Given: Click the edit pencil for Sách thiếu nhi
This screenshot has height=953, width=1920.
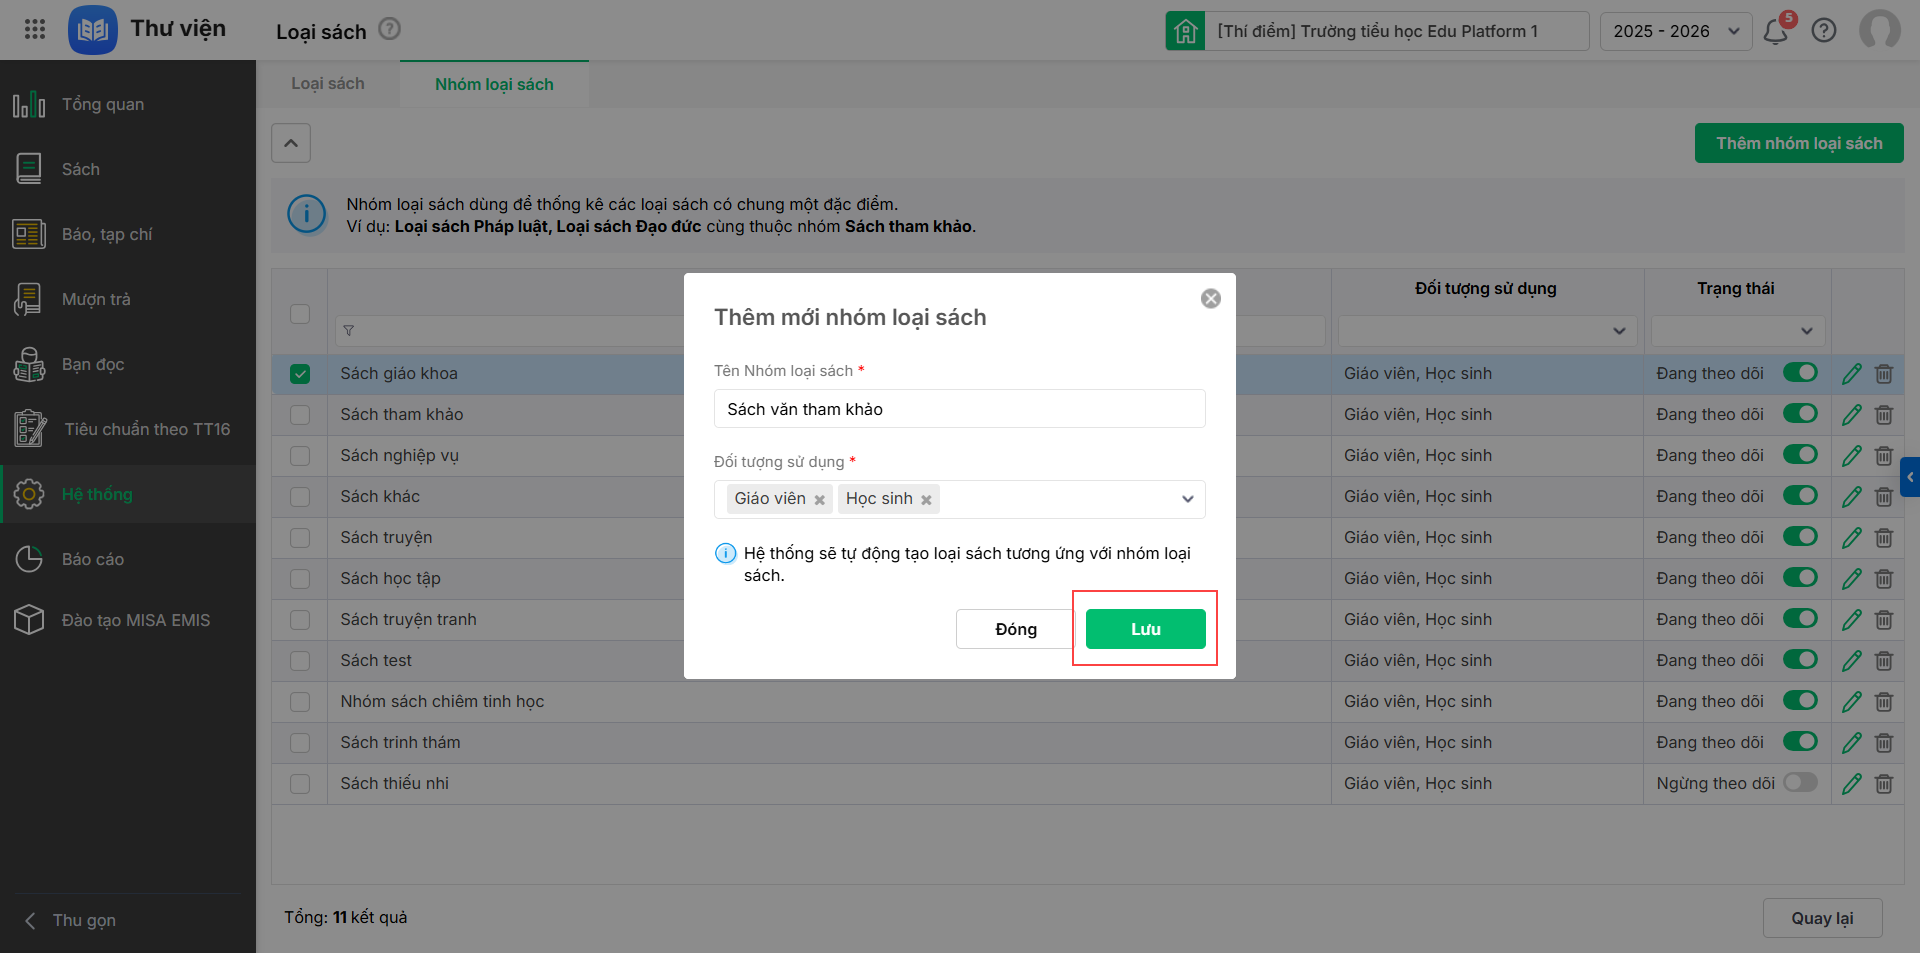Looking at the screenshot, I should coord(1852,784).
